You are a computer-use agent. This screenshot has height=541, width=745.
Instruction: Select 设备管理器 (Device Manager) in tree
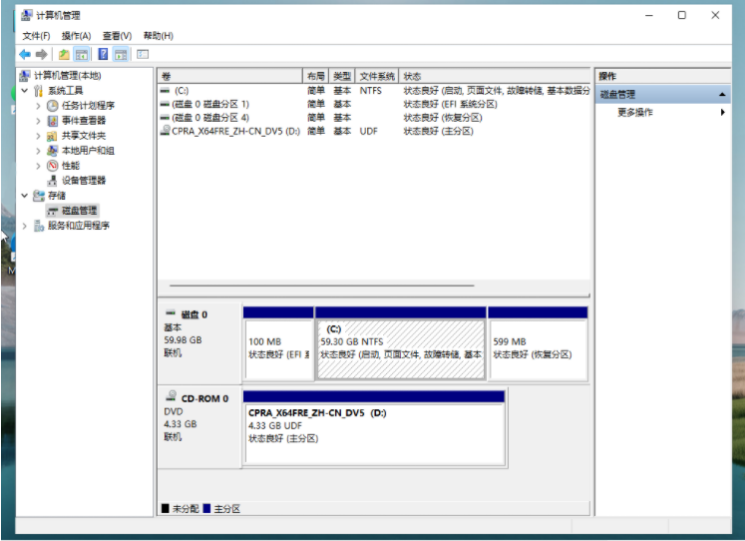pyautogui.click(x=83, y=180)
